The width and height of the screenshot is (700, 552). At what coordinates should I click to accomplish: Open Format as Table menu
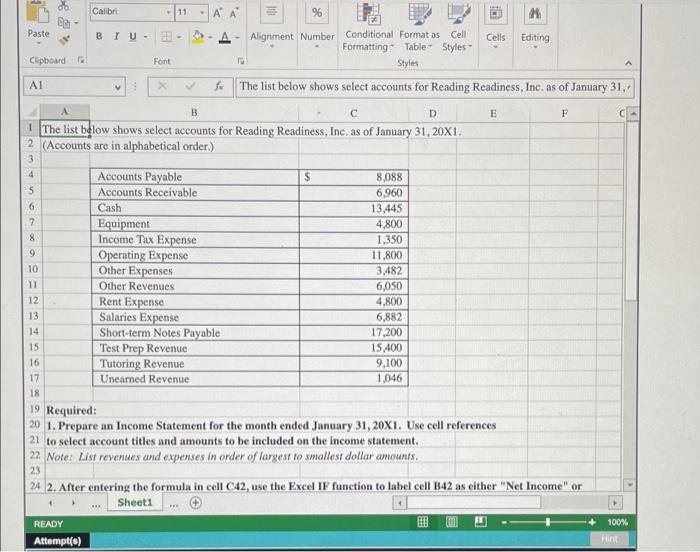click(419, 27)
